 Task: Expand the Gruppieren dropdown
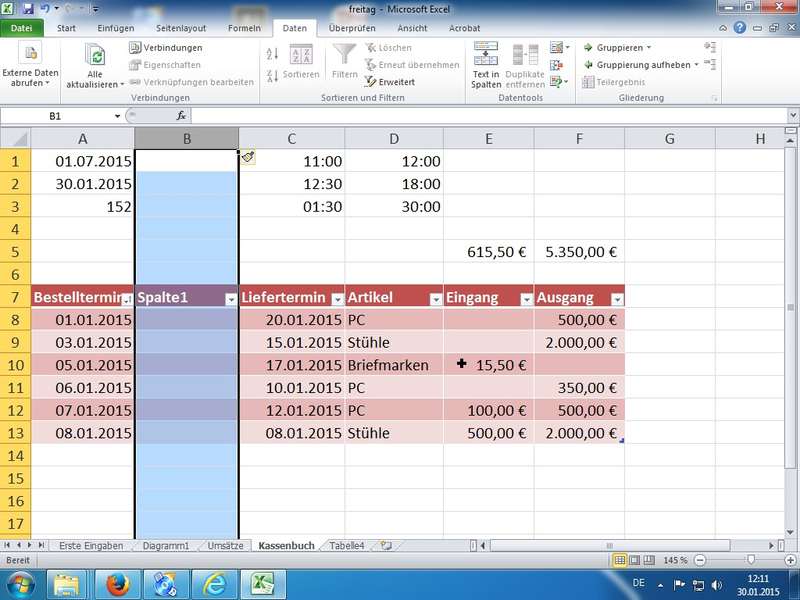coord(648,48)
